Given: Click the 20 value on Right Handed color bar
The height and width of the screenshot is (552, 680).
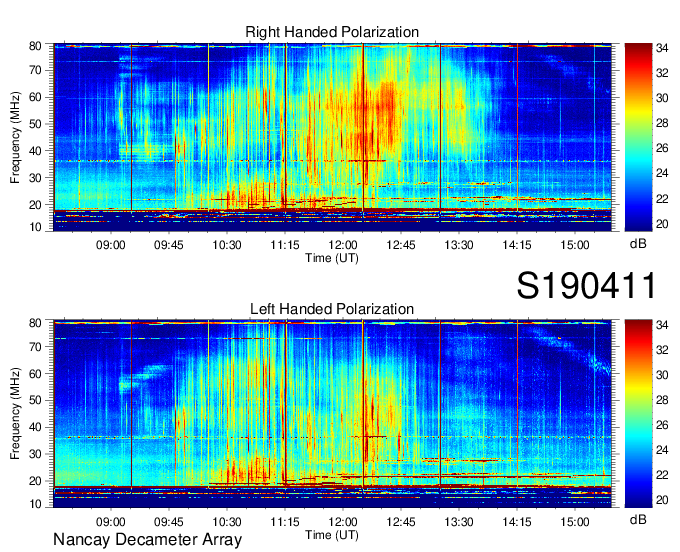Looking at the screenshot, I should coord(662,224).
